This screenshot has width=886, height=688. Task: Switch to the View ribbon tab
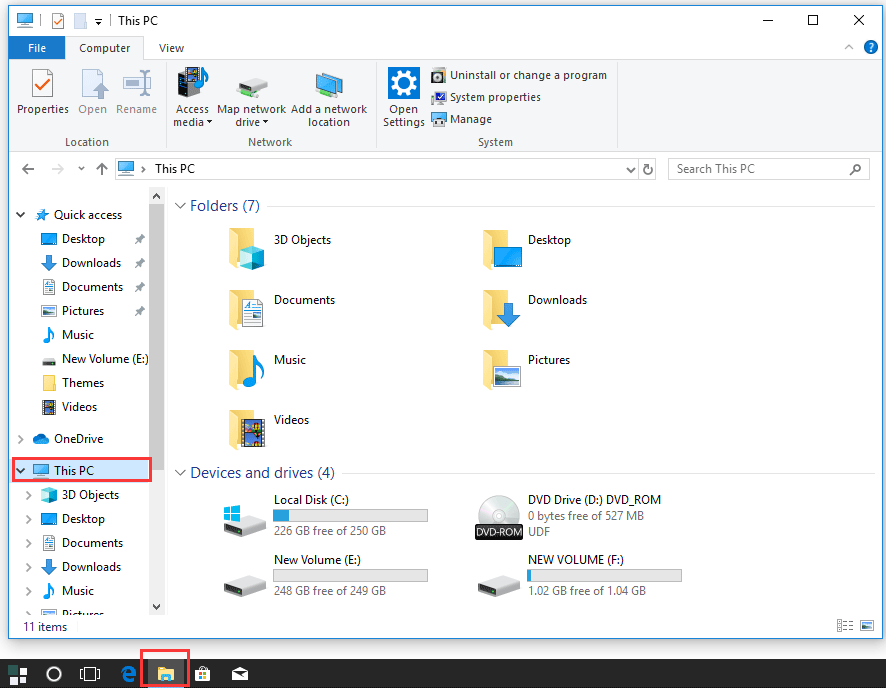click(171, 48)
